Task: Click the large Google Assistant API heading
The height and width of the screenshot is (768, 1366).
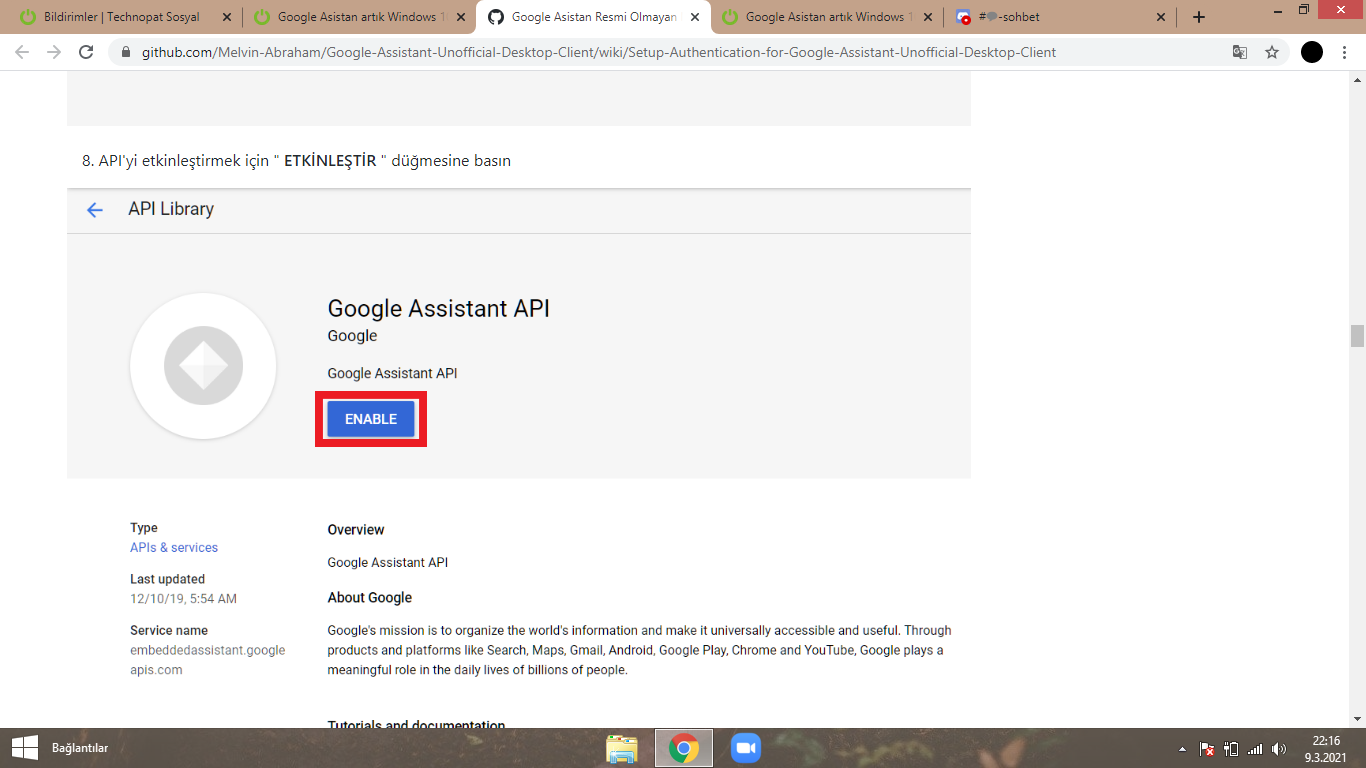Action: (x=439, y=308)
